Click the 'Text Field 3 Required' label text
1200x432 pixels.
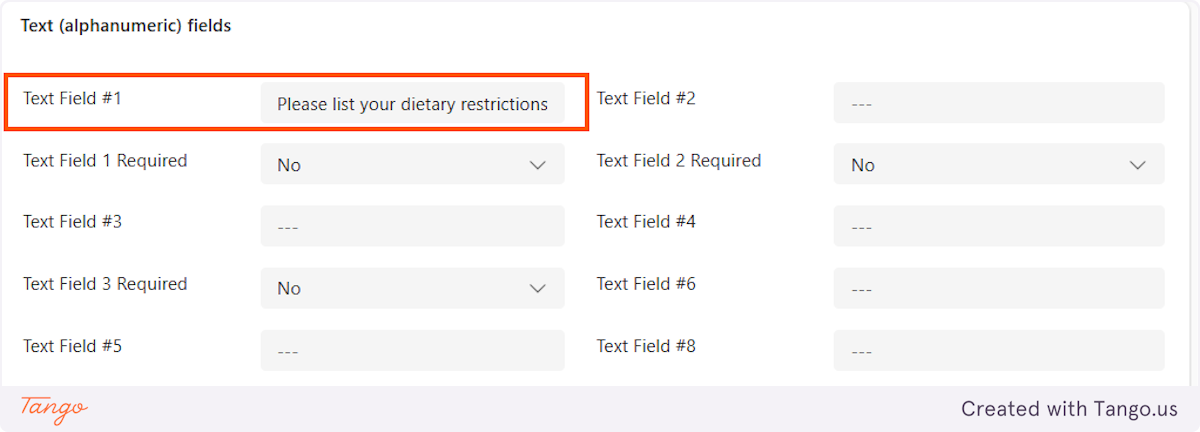coord(105,284)
